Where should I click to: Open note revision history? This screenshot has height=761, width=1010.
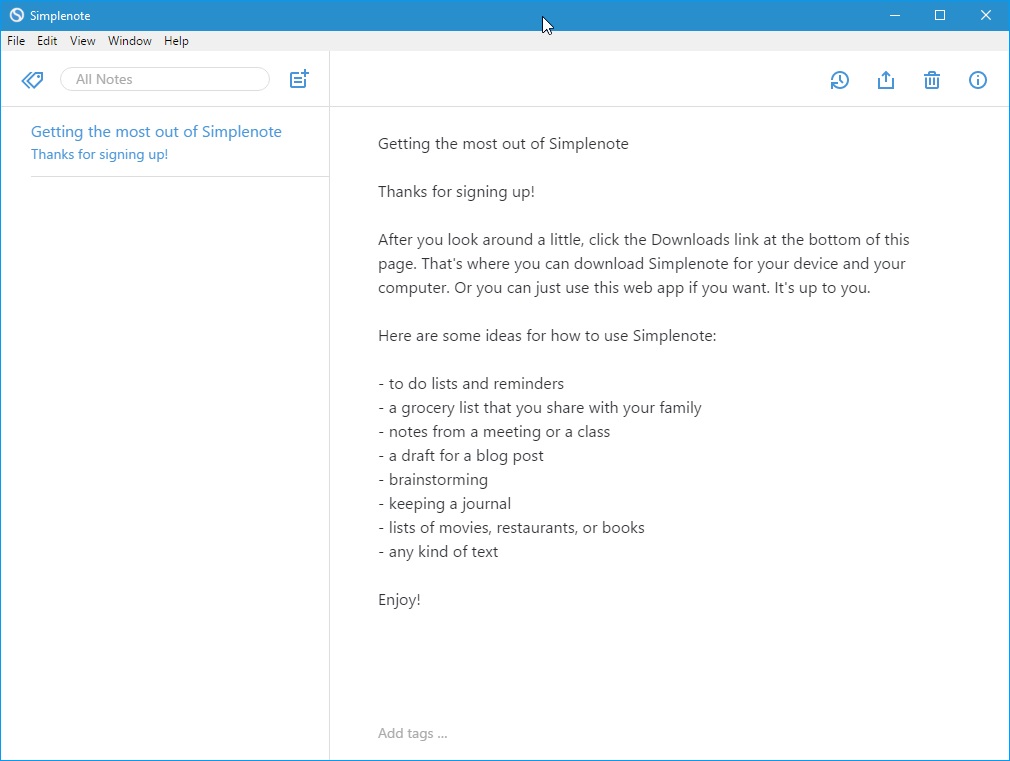pyautogui.click(x=839, y=81)
